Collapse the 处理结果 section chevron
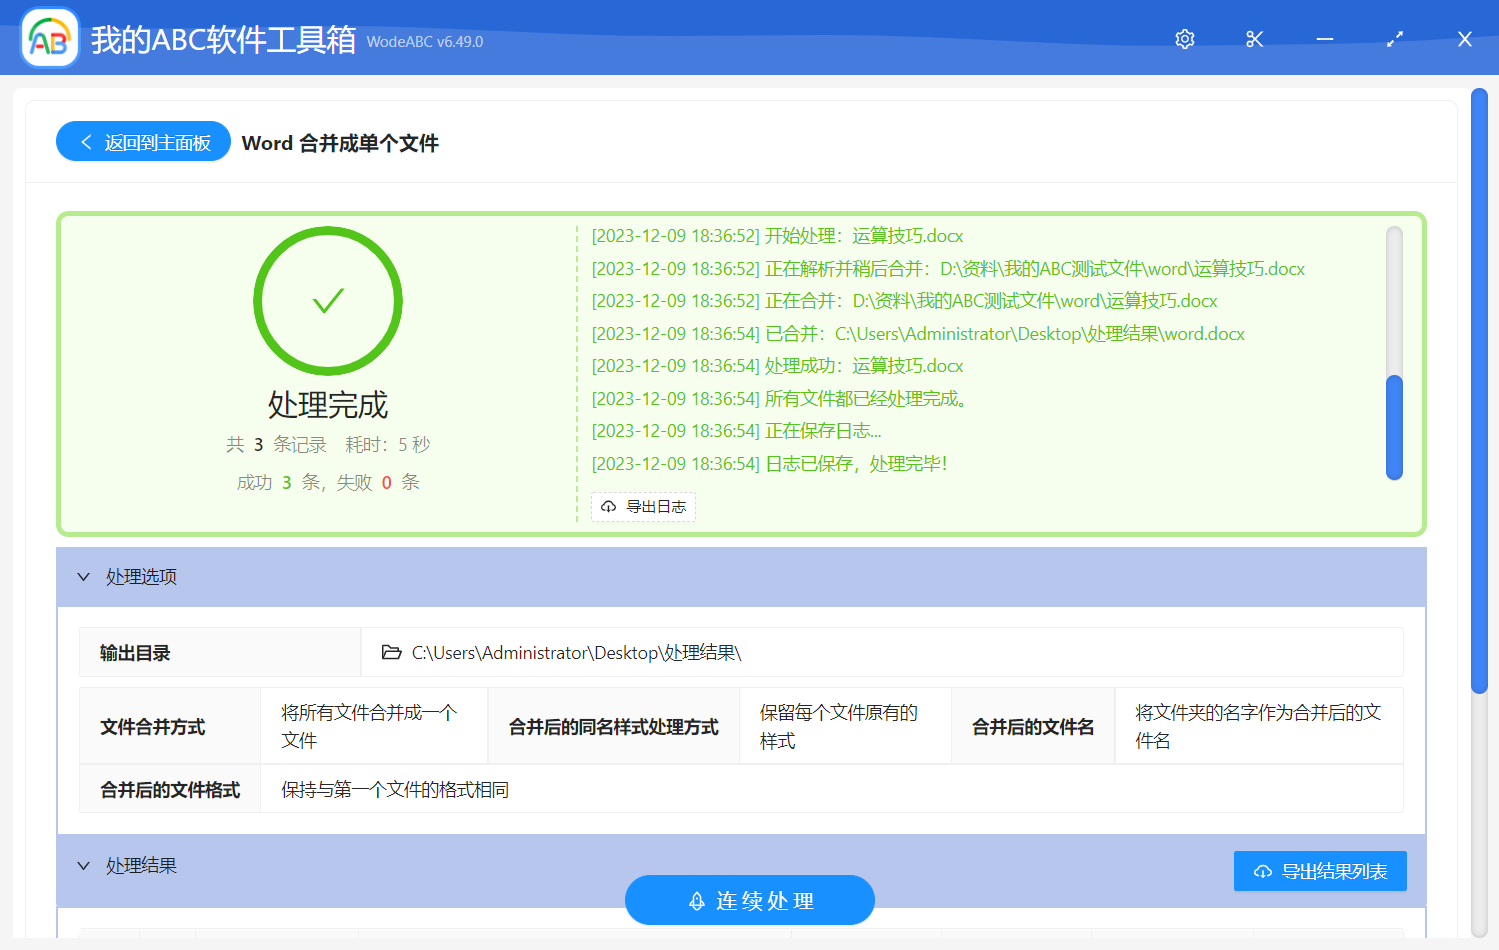The image size is (1499, 950). 84,866
